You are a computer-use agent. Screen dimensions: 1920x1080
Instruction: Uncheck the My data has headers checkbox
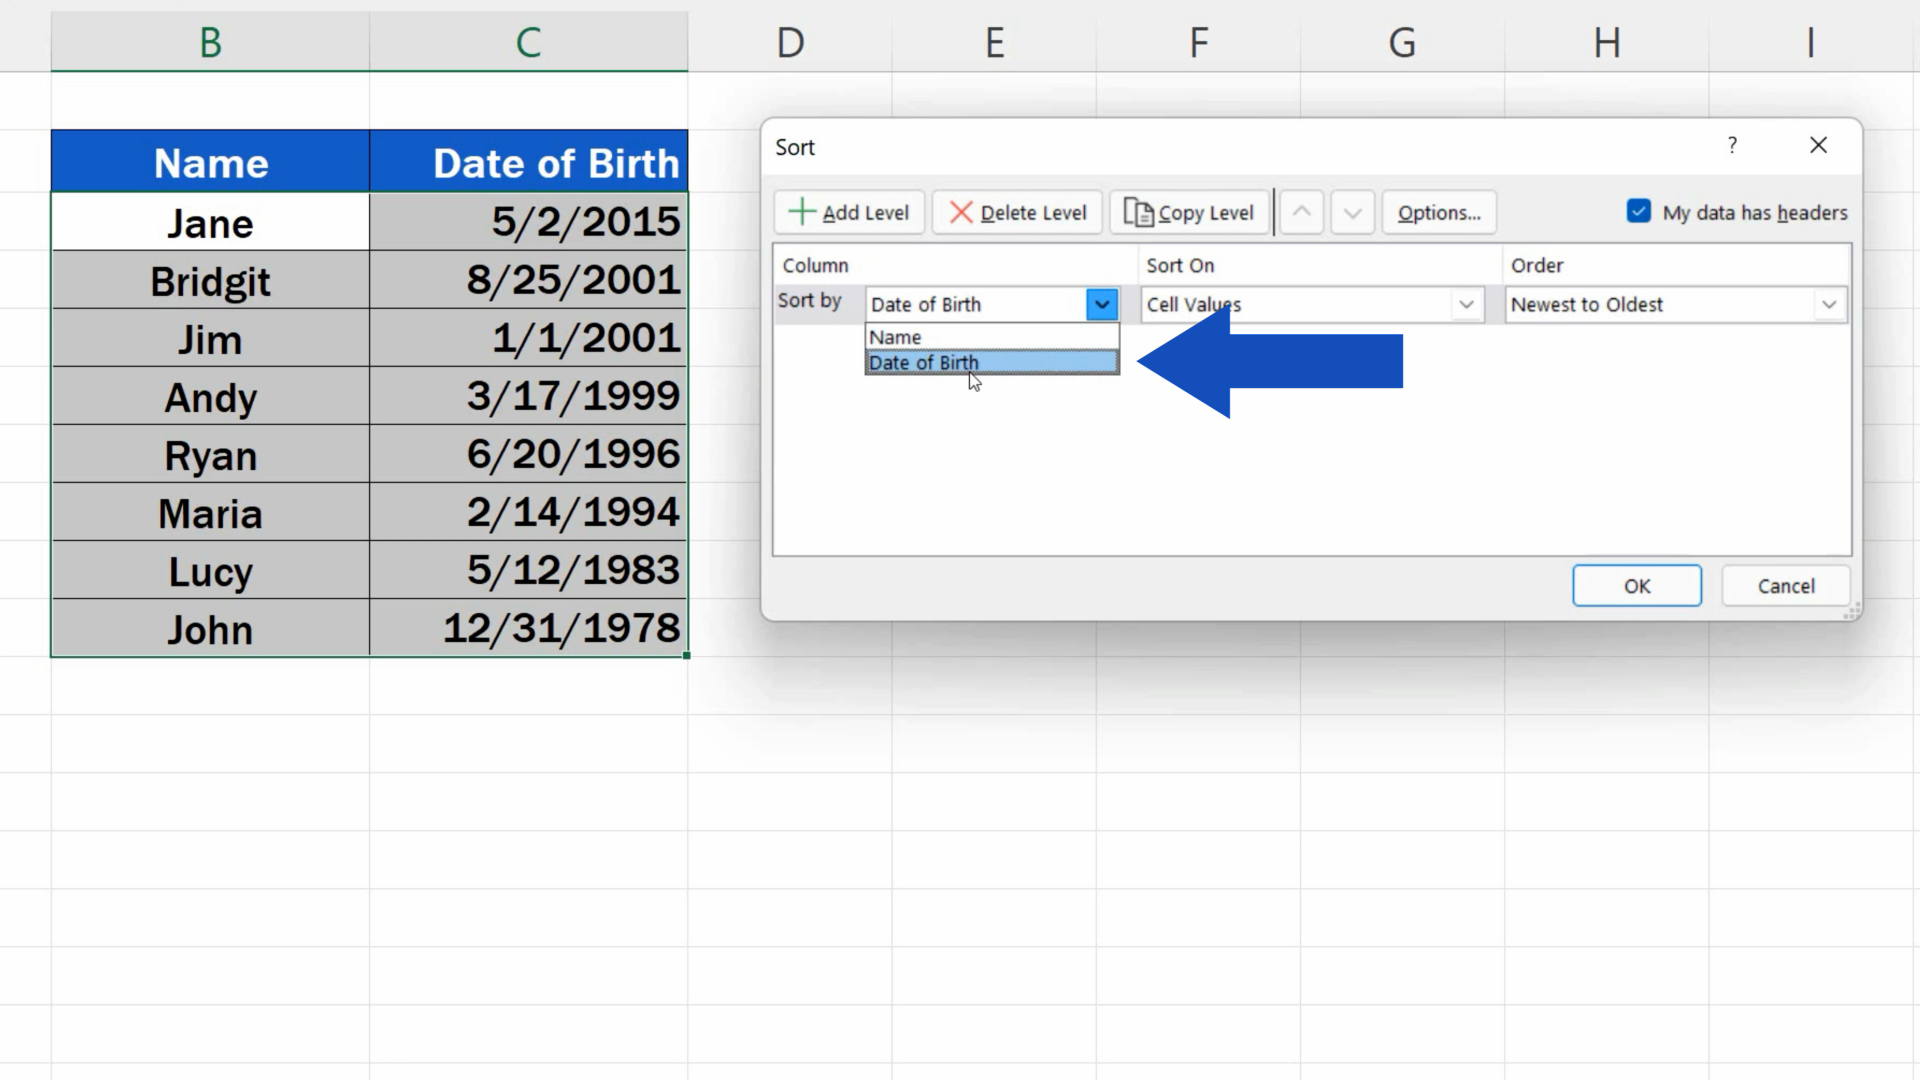[x=1637, y=211]
